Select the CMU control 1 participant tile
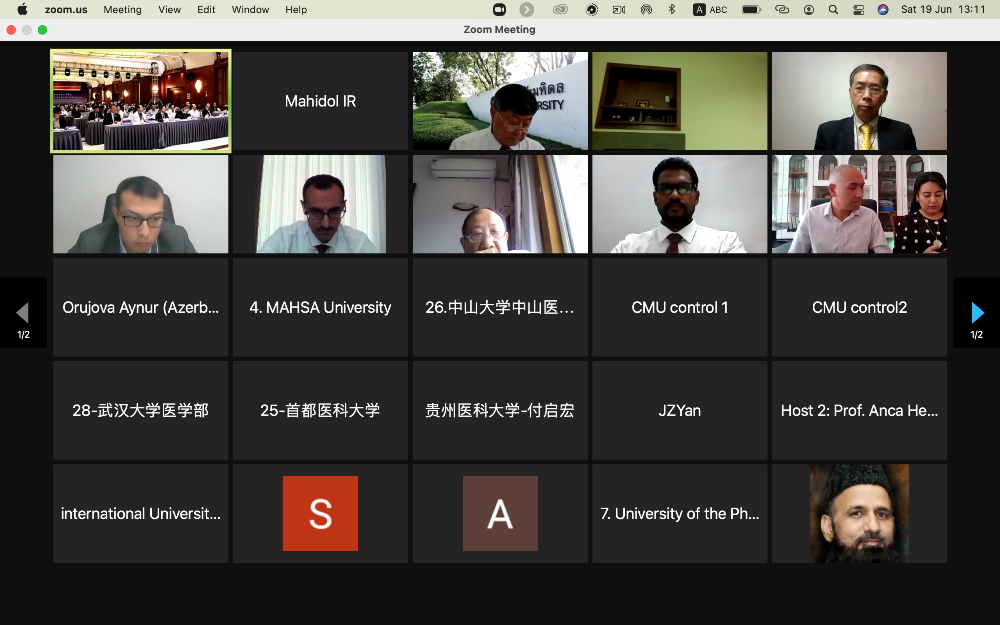 pyautogui.click(x=680, y=307)
